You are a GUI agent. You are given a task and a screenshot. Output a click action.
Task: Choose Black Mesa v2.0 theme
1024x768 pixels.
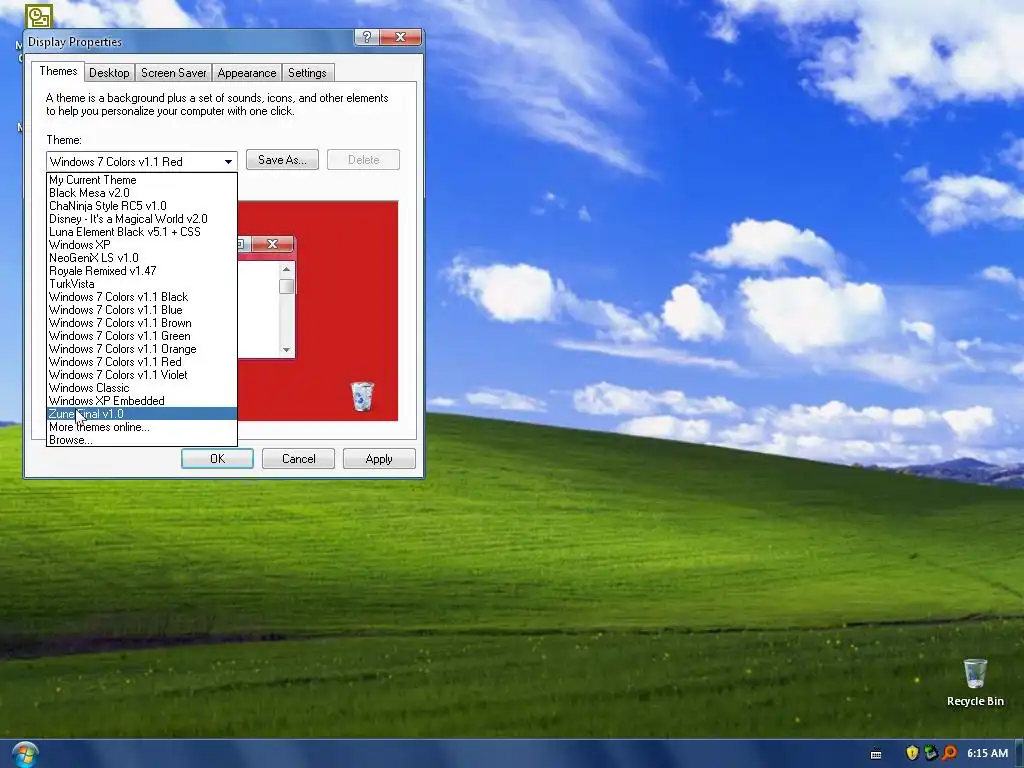[142, 193]
